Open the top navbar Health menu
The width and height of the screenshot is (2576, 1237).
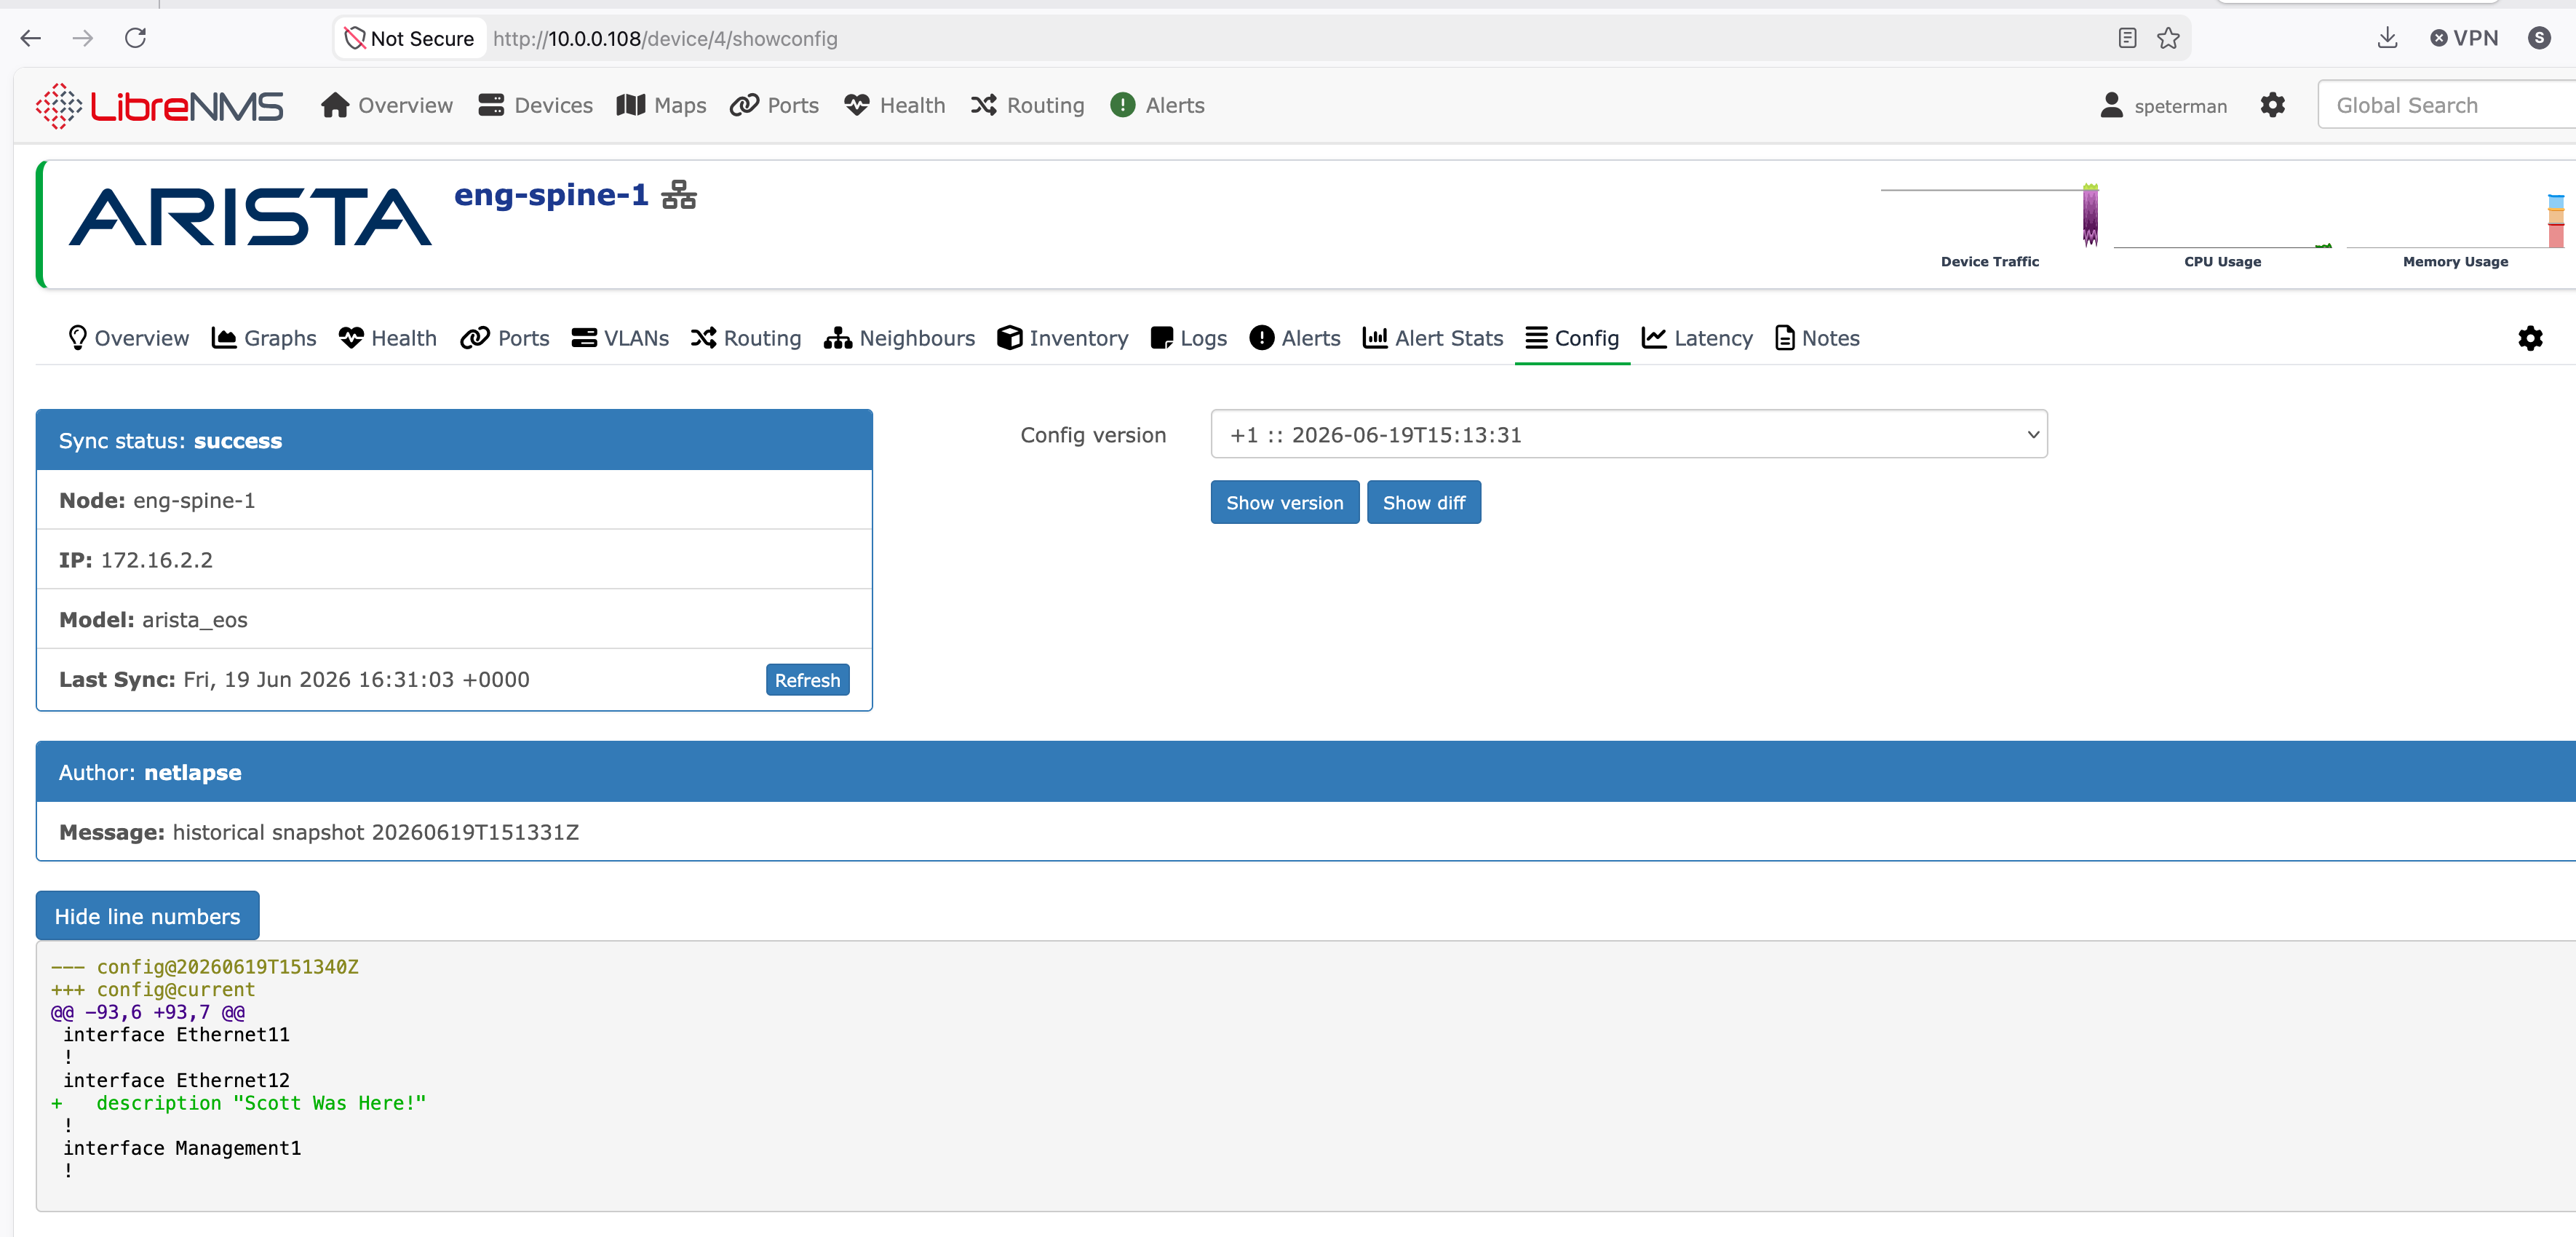tap(894, 105)
